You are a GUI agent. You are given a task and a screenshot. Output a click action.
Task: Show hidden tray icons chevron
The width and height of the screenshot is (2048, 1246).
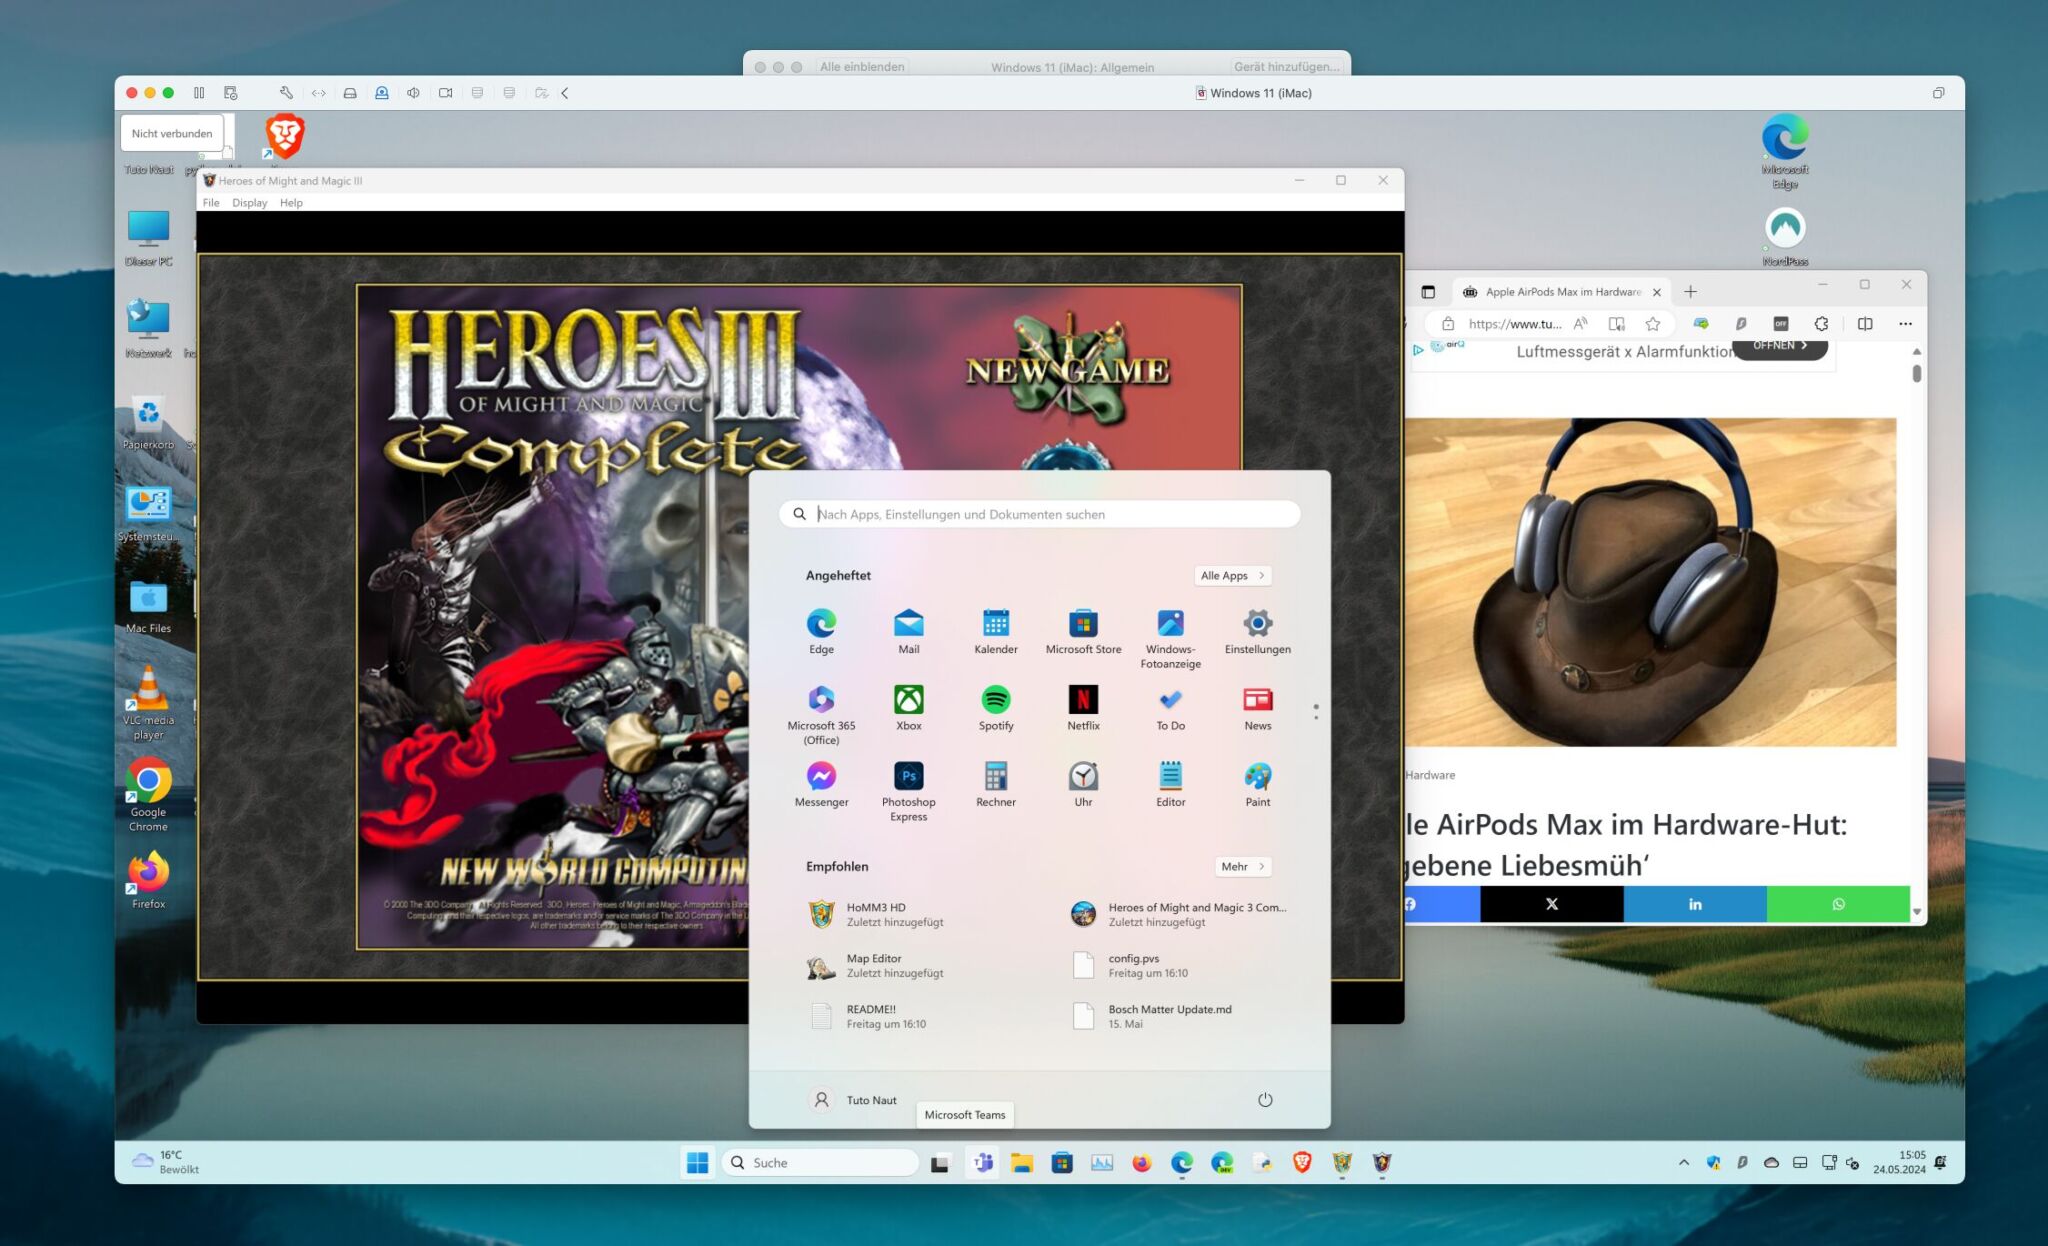click(1684, 1162)
